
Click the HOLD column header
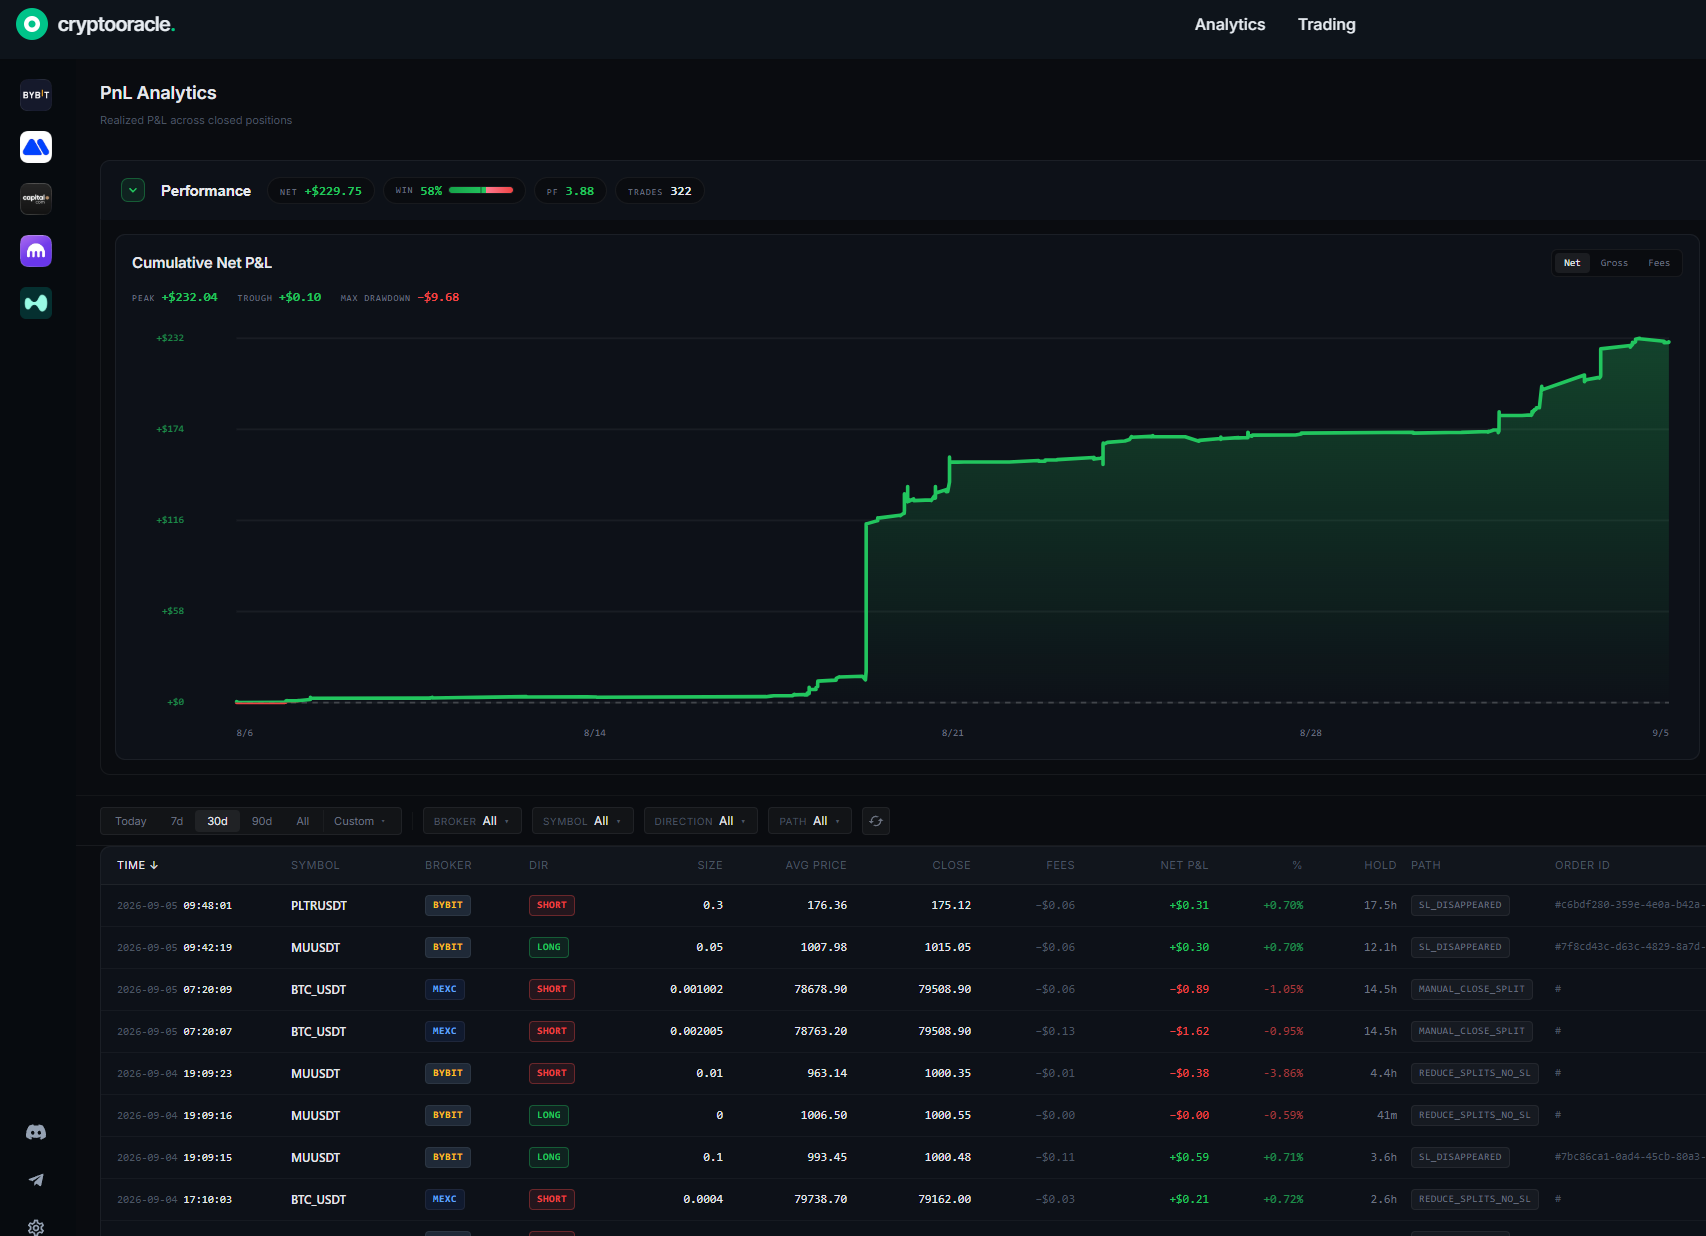[x=1380, y=865]
